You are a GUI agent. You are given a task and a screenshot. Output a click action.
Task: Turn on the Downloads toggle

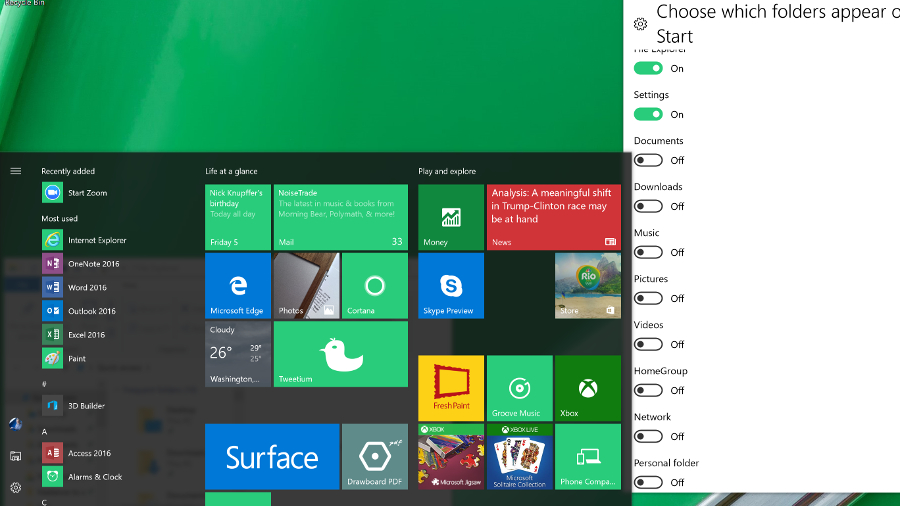(x=648, y=206)
